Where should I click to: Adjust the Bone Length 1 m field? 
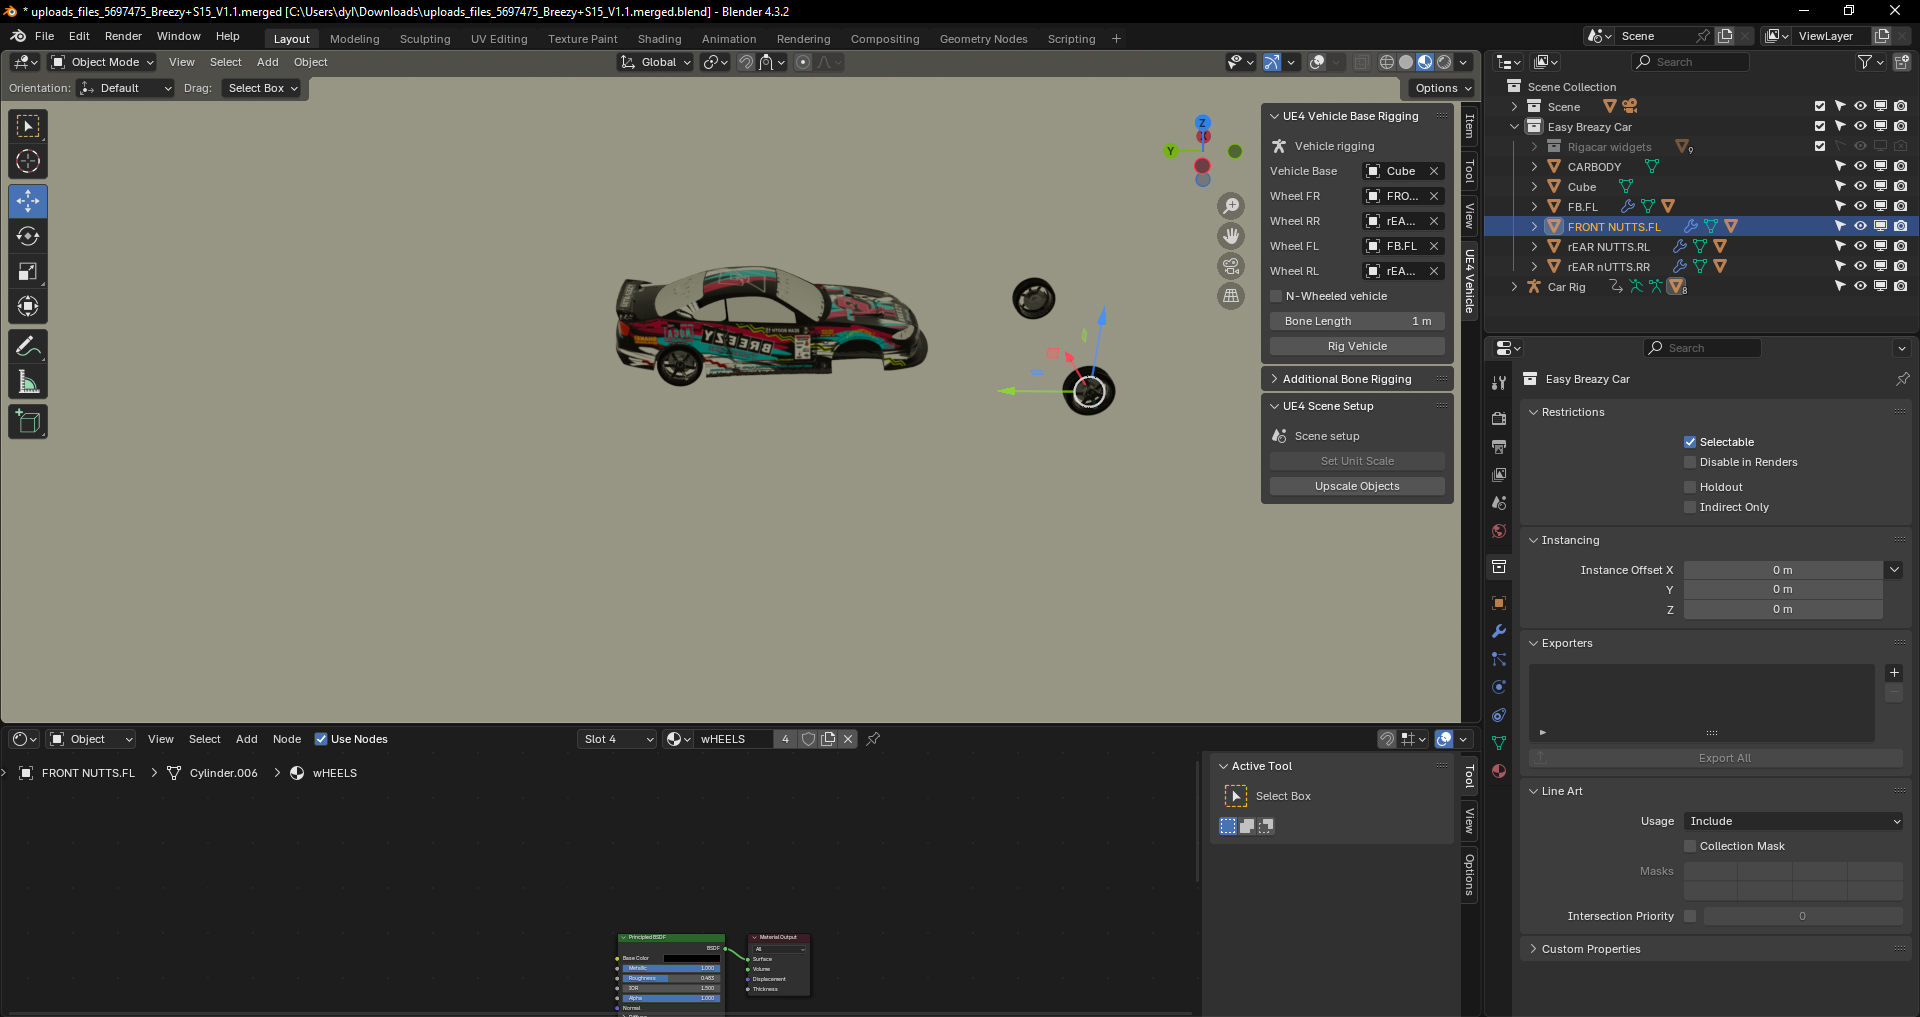[x=1357, y=321]
